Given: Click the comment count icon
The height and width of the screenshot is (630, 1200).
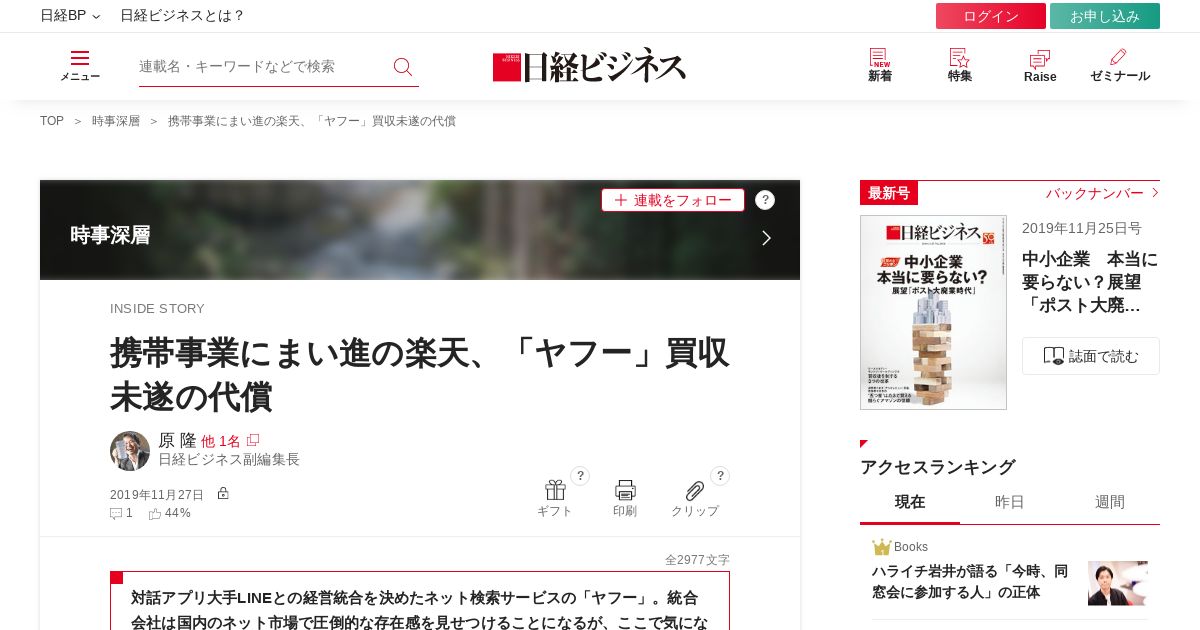Looking at the screenshot, I should pos(116,513).
